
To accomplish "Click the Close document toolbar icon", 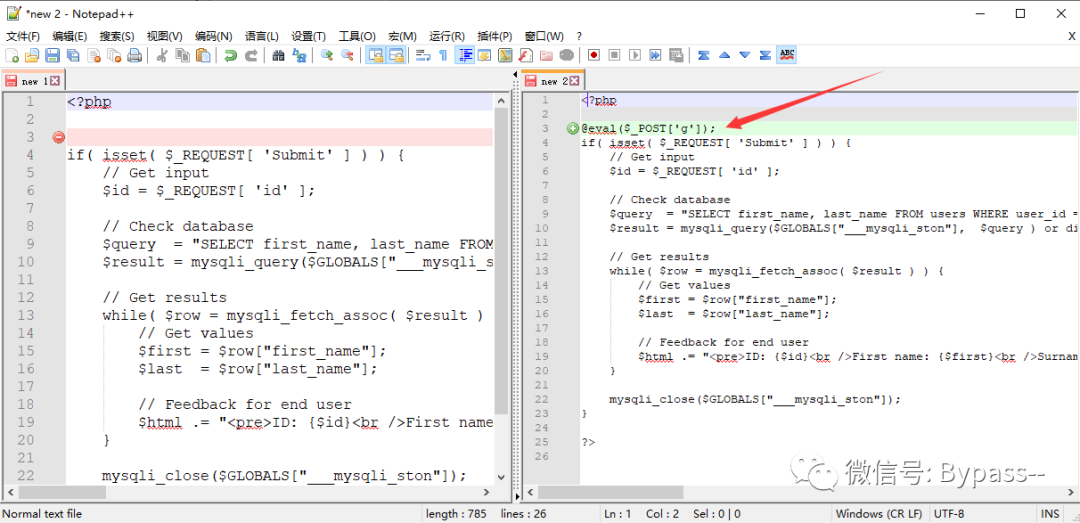I will coord(93,55).
